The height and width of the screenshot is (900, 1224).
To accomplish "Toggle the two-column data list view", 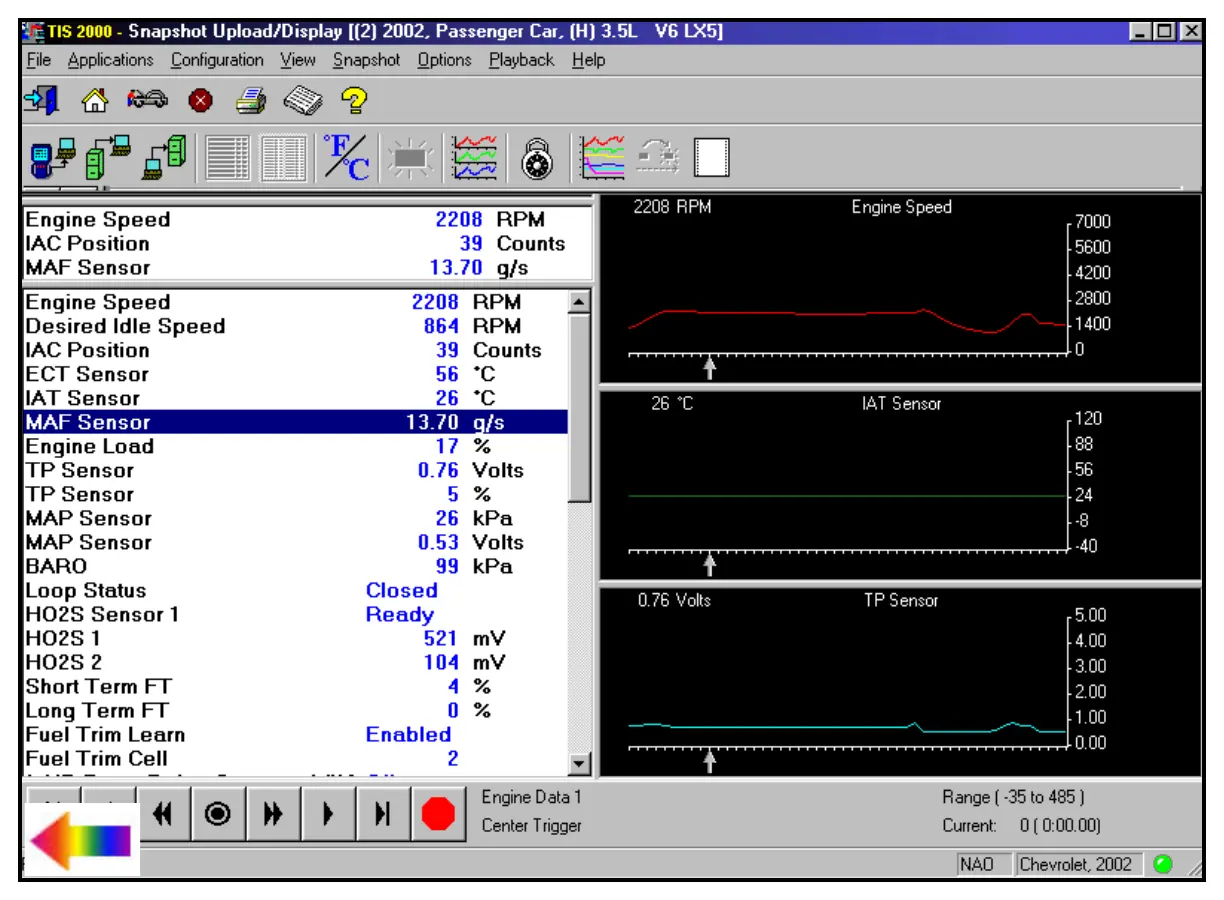I will tap(285, 158).
